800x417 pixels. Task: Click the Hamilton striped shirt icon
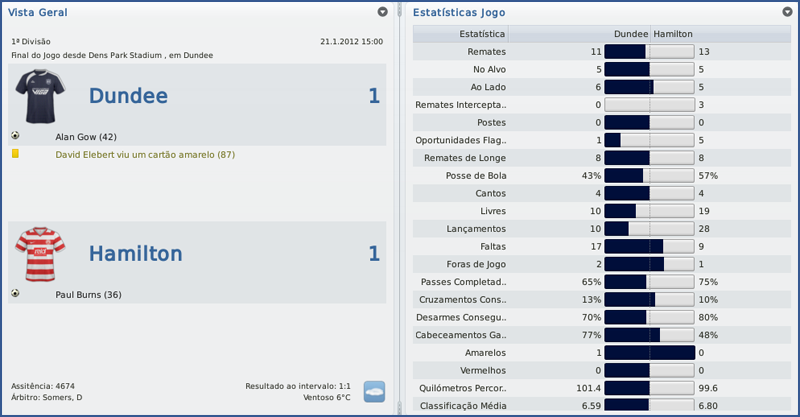[39, 254]
